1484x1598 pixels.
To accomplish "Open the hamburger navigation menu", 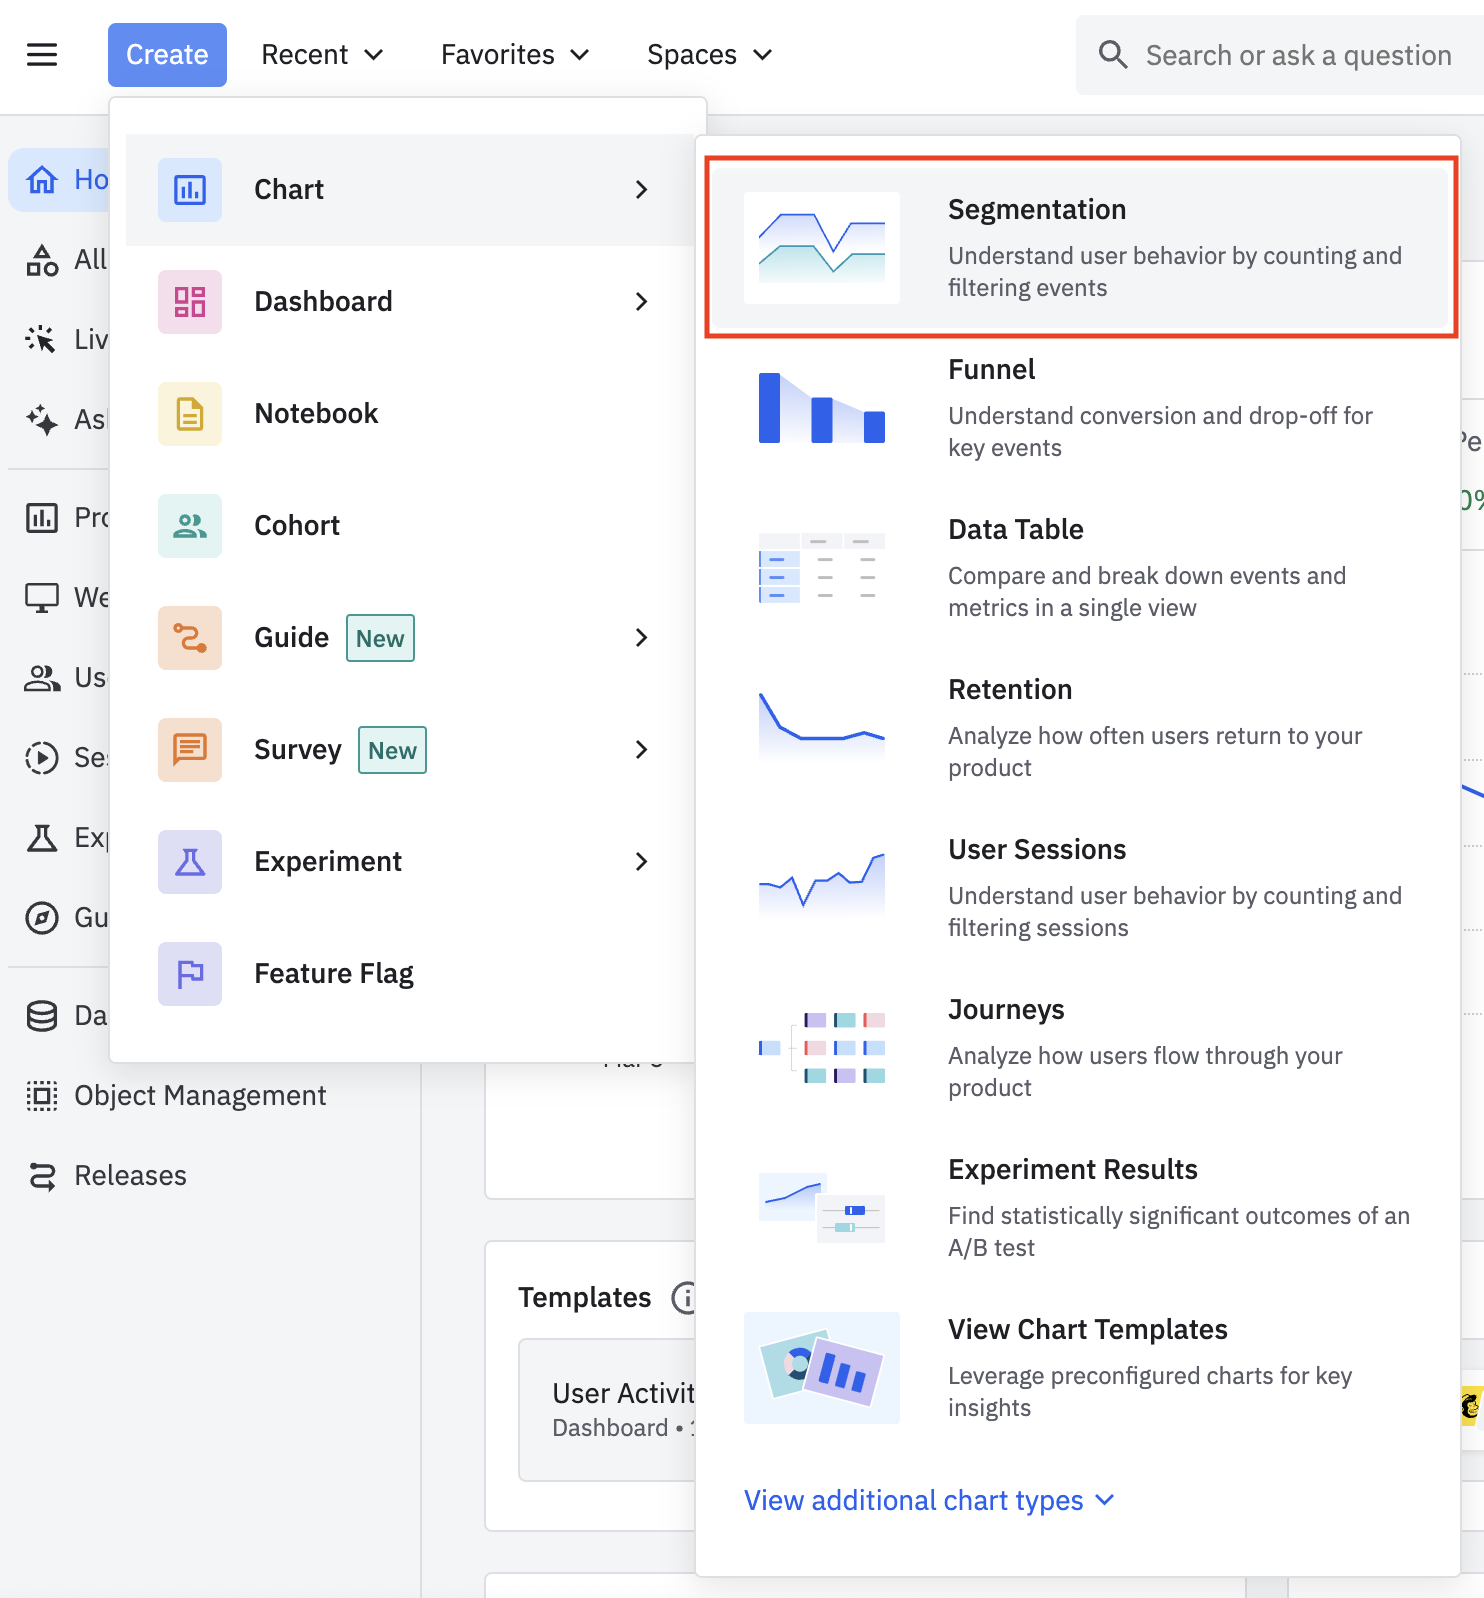I will coord(42,55).
